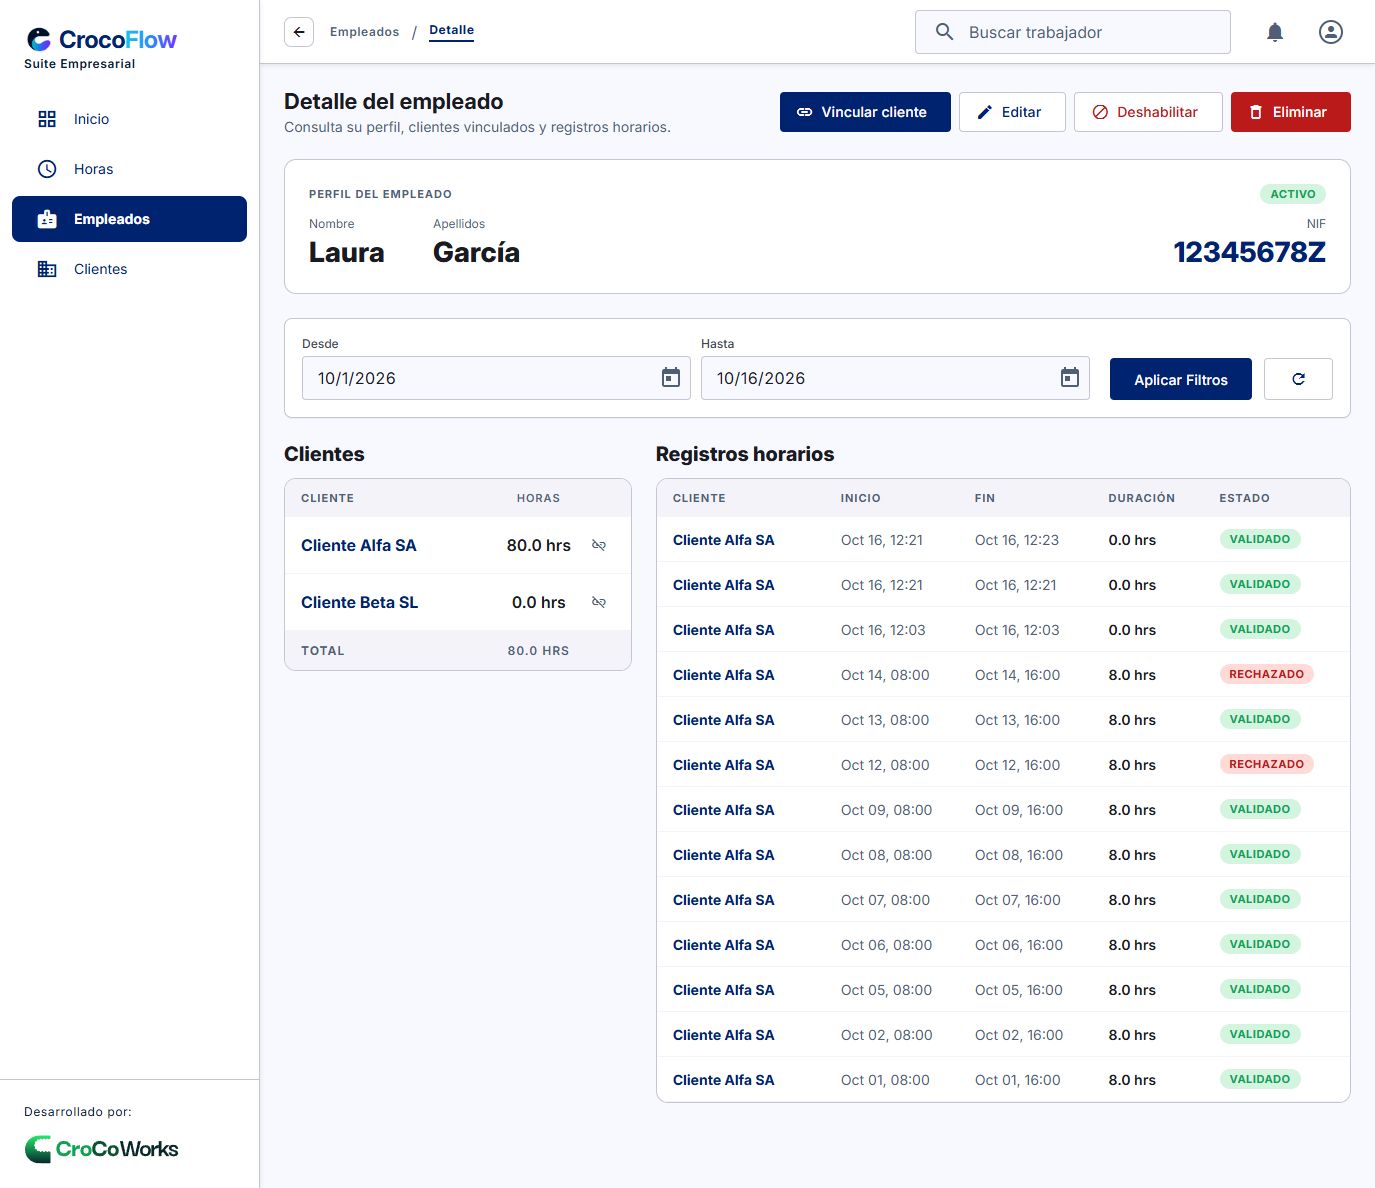The image size is (1375, 1188).
Task: Open Cliente Alfa SA in Clientes table
Action: pos(358,545)
